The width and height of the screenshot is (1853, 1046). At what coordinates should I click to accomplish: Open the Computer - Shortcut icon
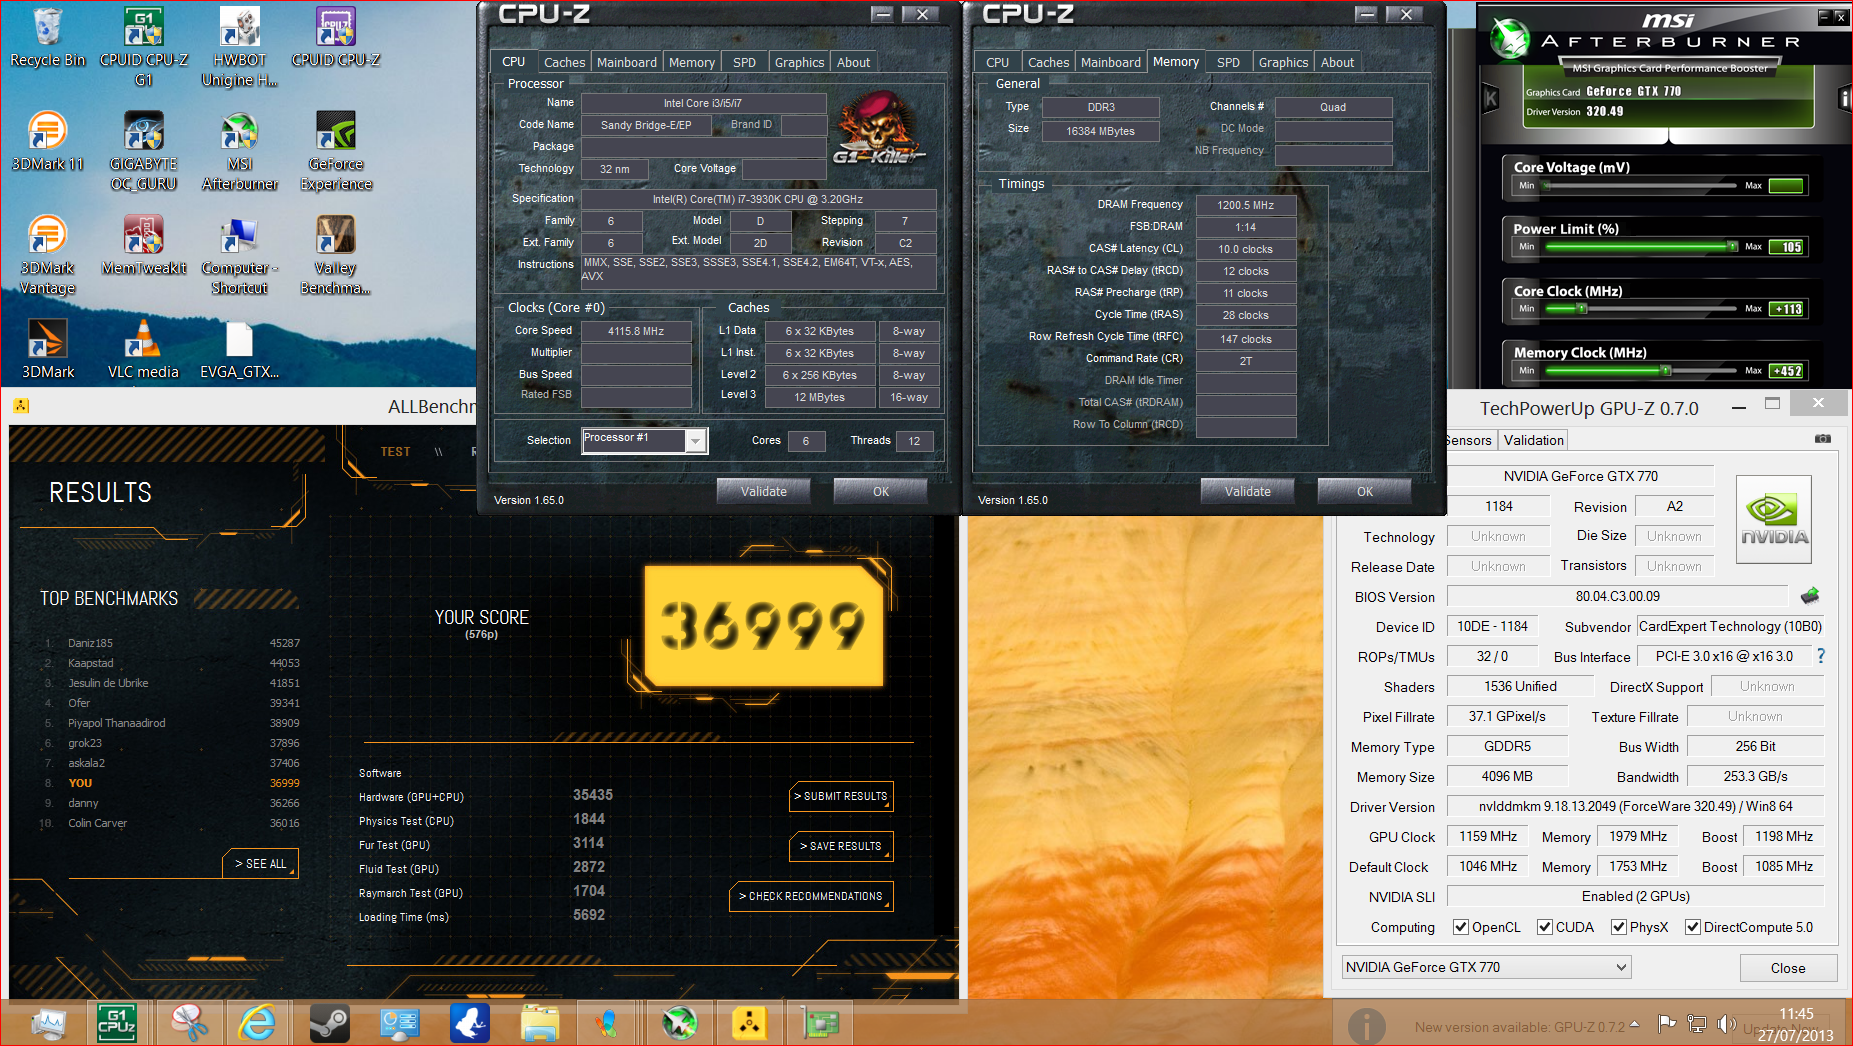(x=240, y=254)
